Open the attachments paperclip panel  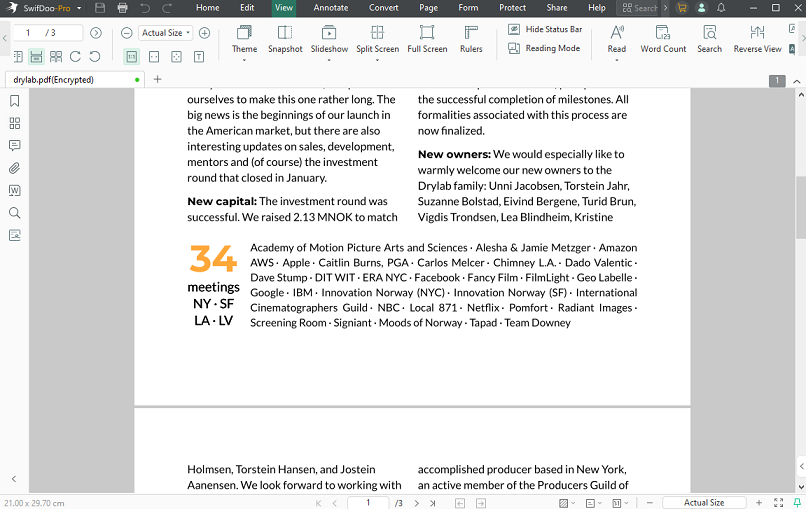[x=14, y=168]
